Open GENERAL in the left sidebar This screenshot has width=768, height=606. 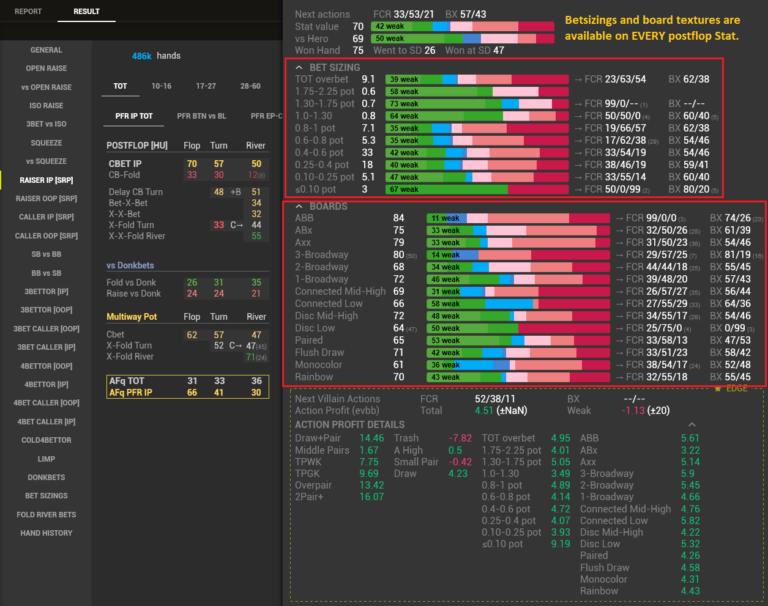coord(46,49)
